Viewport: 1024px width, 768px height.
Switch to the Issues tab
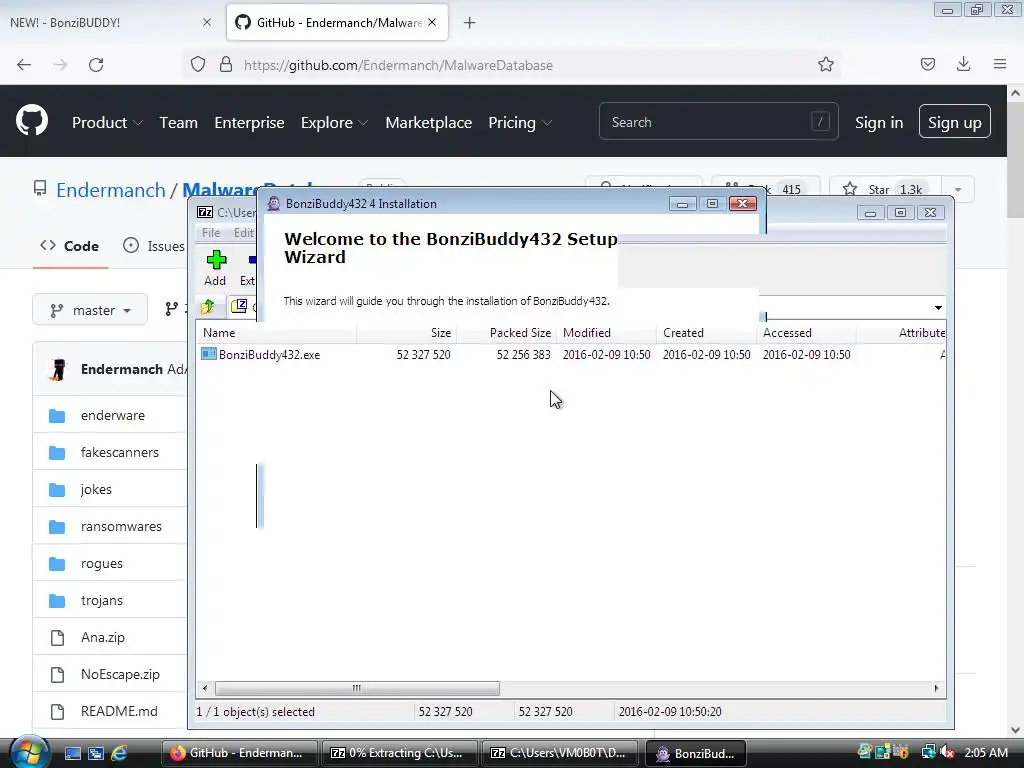[x=154, y=246]
